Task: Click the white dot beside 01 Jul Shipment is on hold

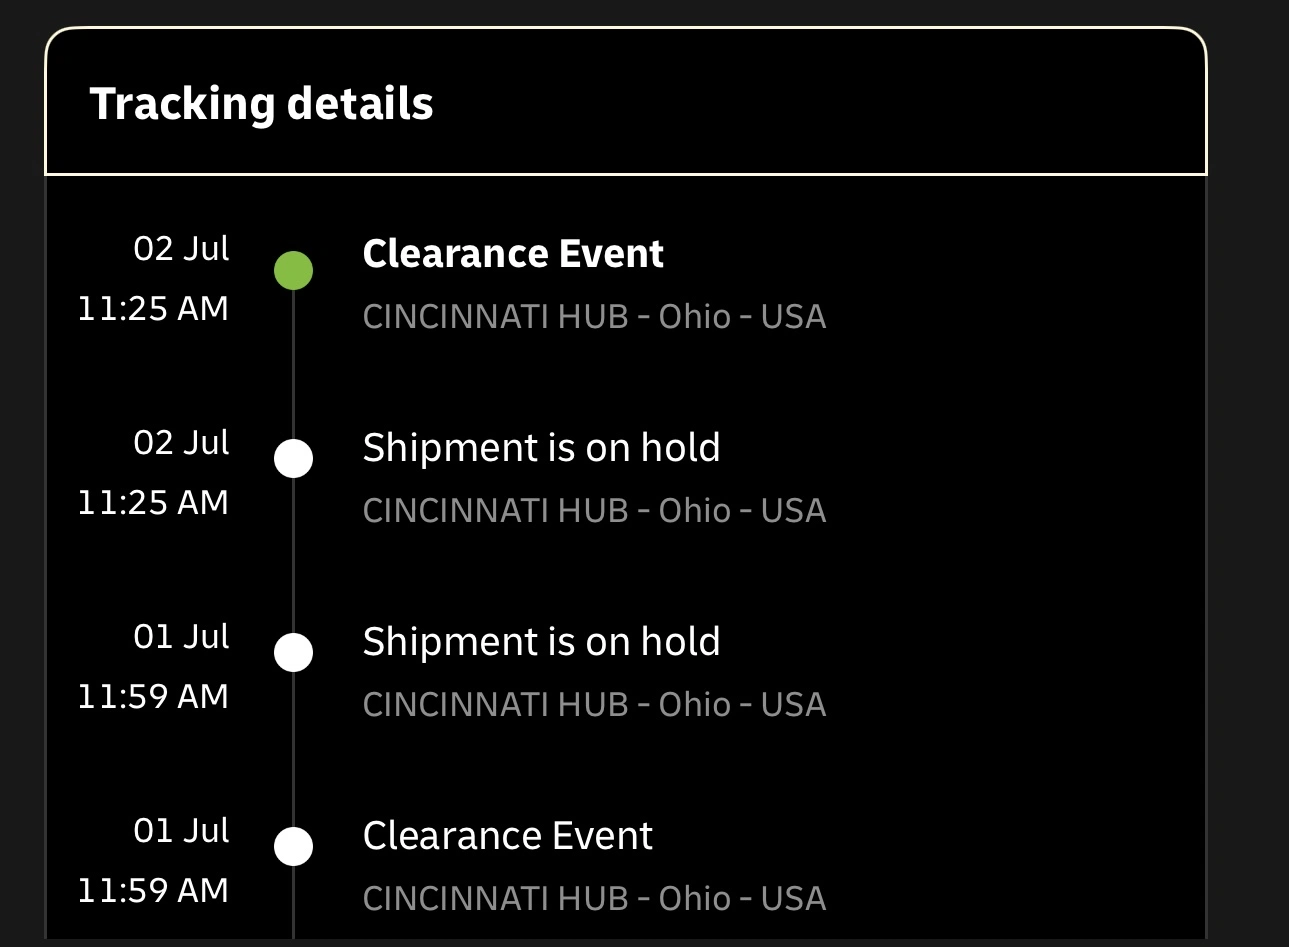Action: tap(293, 653)
